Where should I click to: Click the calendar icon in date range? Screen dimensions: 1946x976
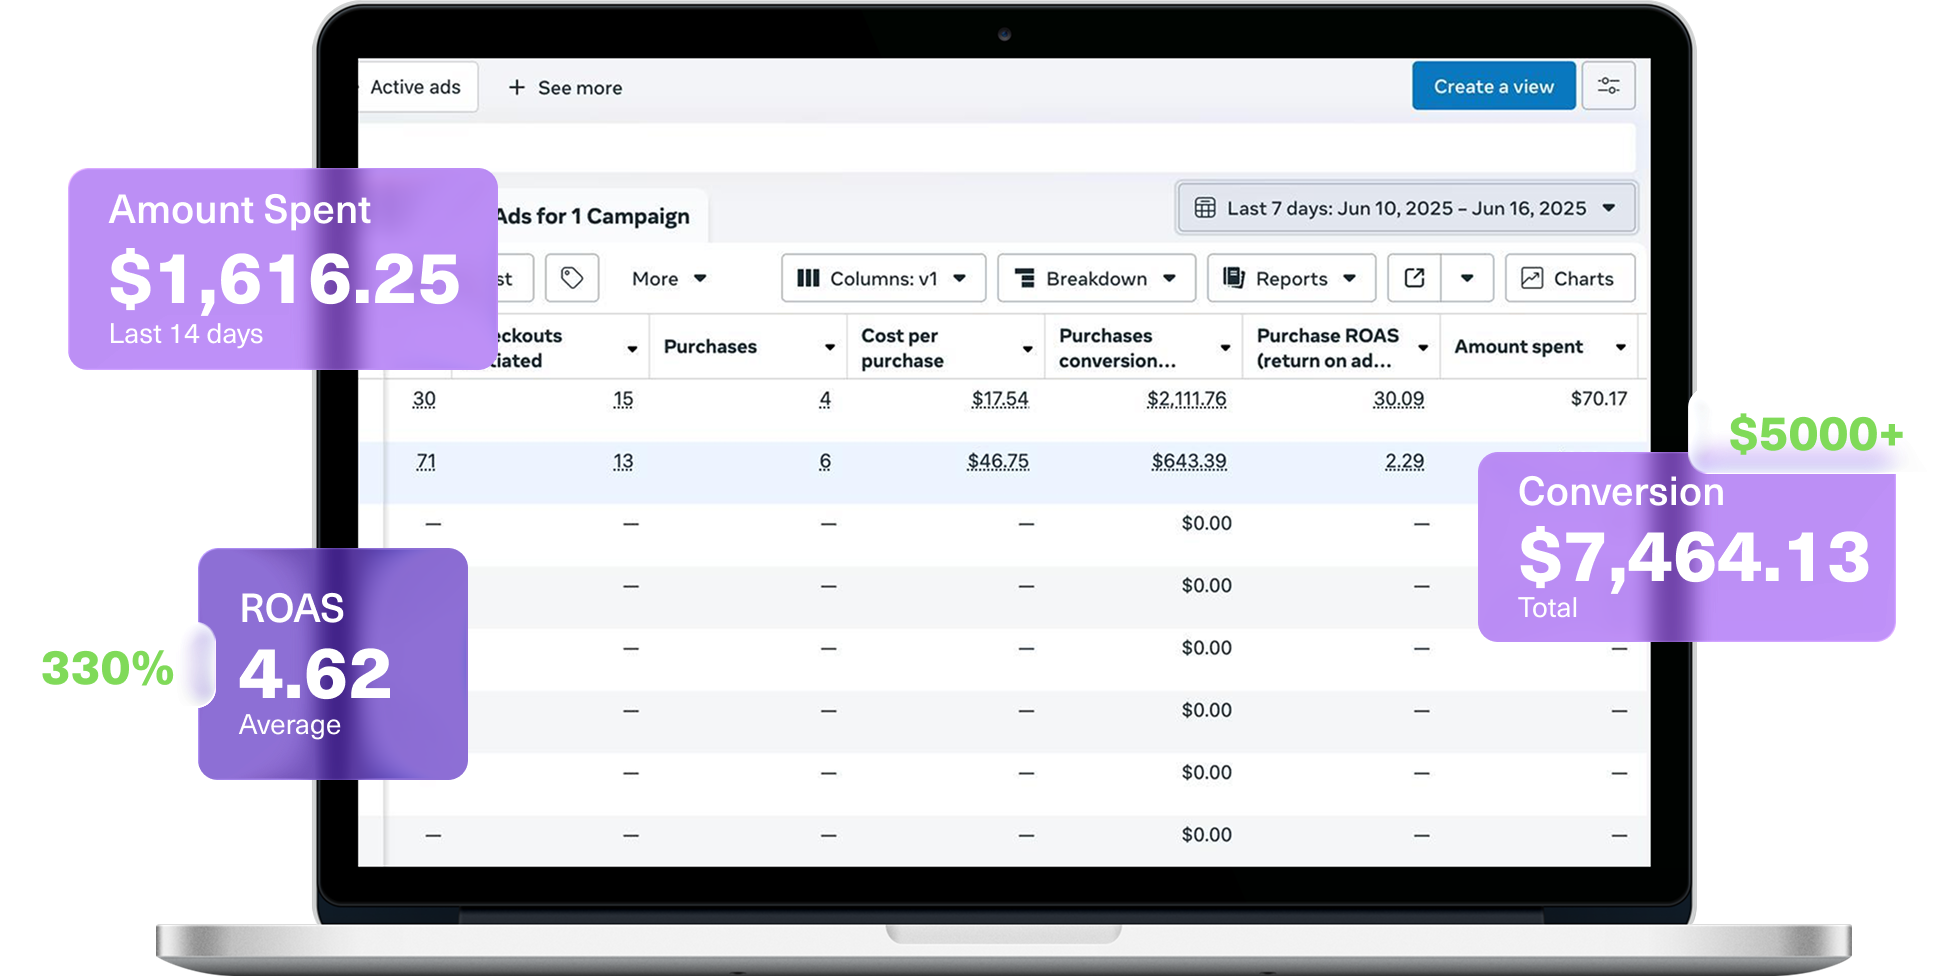[1205, 208]
